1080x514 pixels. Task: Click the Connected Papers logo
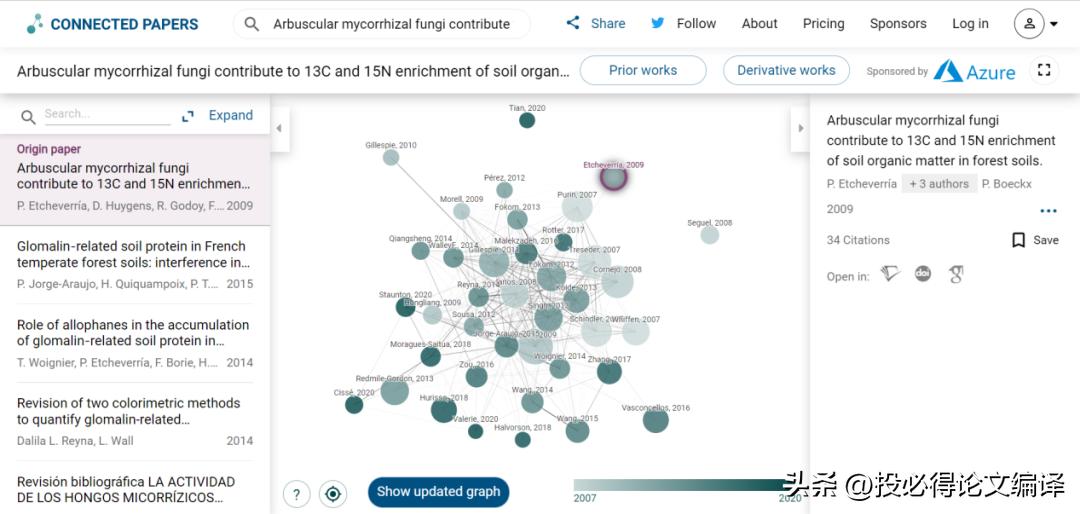[x=113, y=24]
